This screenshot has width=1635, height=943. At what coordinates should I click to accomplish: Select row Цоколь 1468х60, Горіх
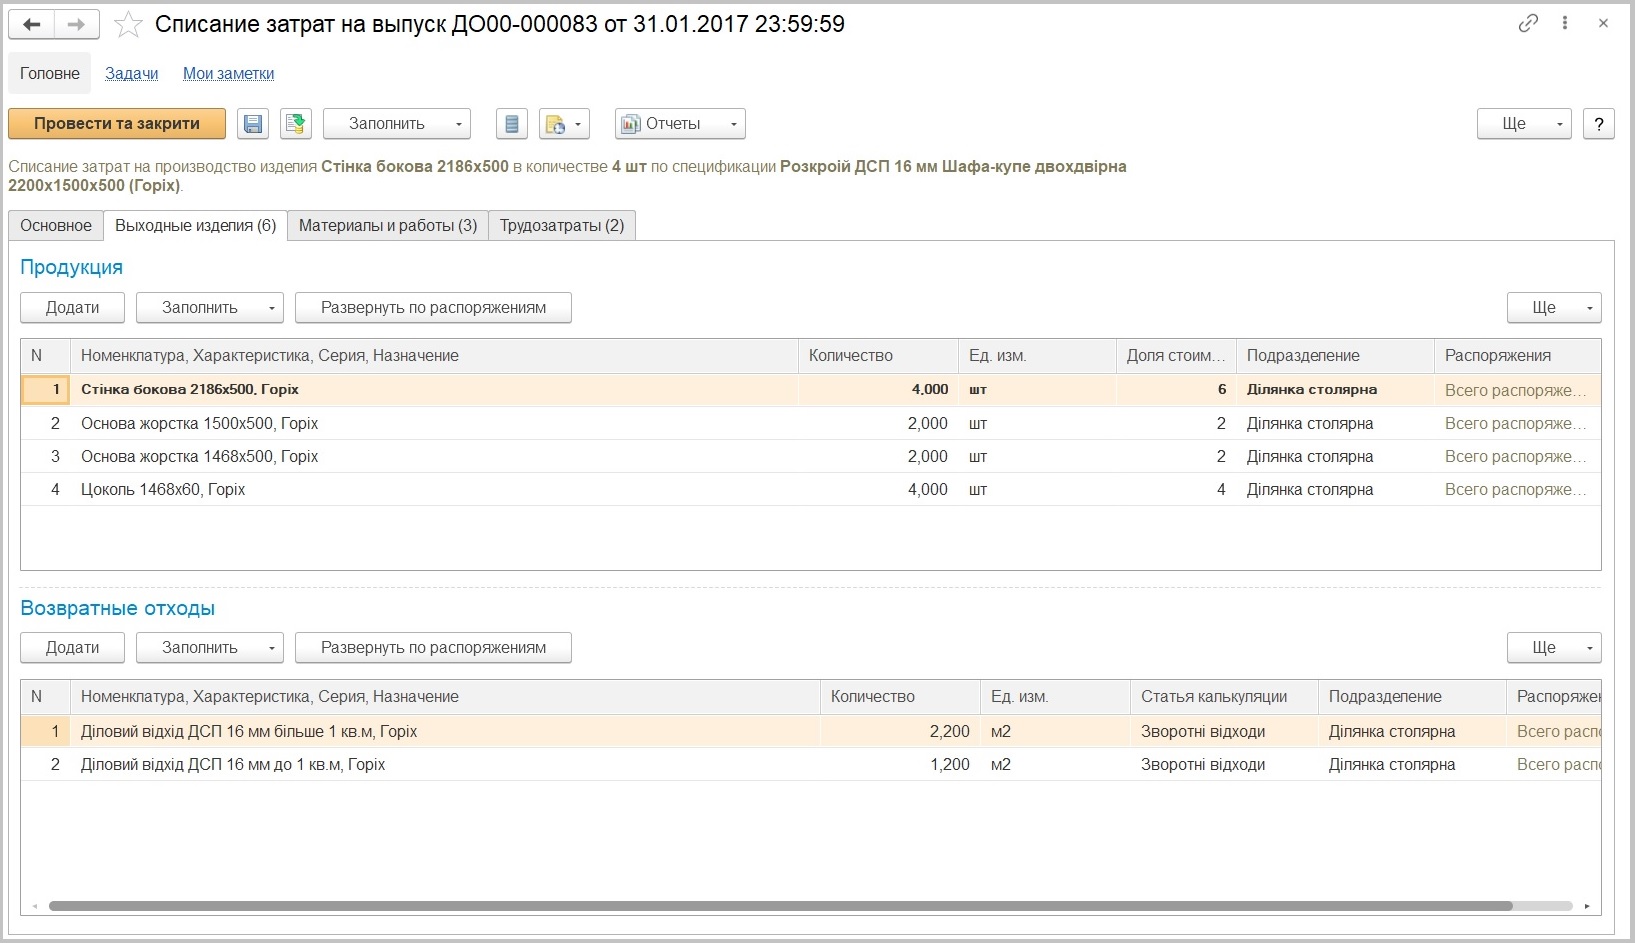coord(810,490)
